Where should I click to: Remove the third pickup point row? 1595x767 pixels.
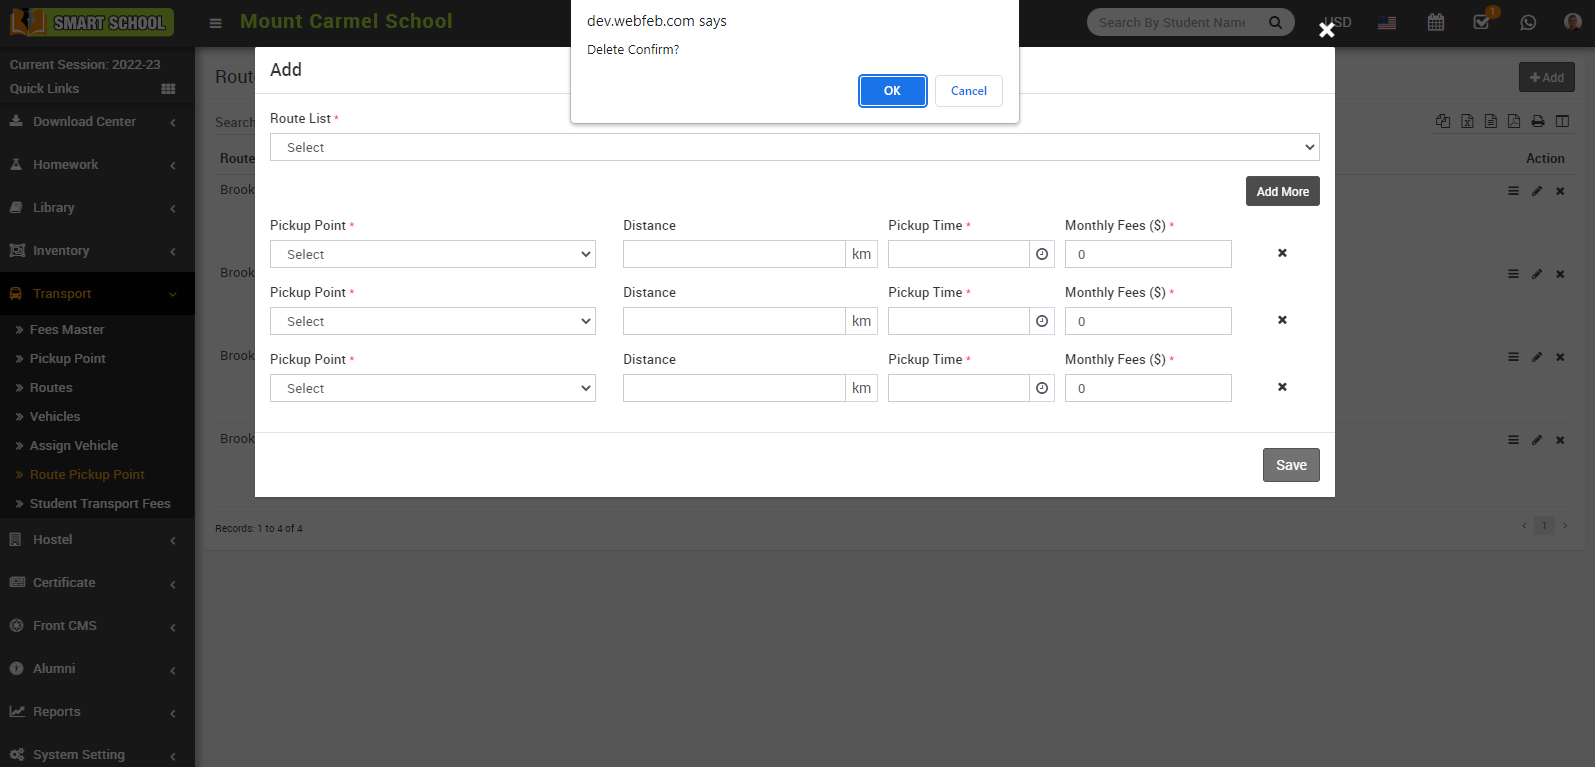pyautogui.click(x=1282, y=387)
